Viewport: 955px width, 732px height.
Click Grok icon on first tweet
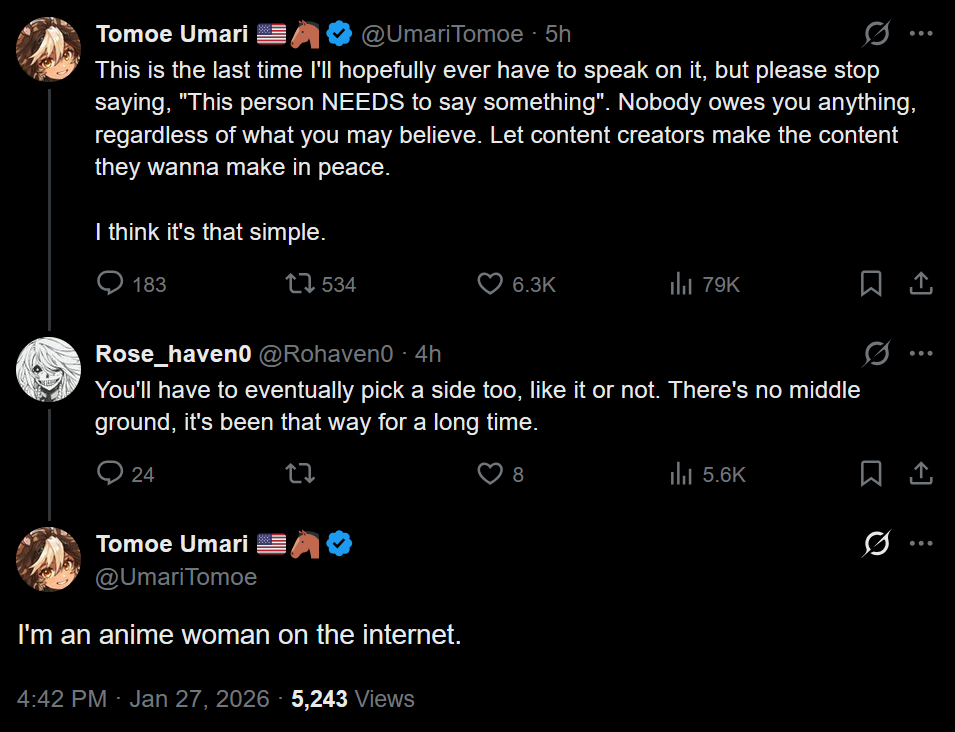(877, 34)
